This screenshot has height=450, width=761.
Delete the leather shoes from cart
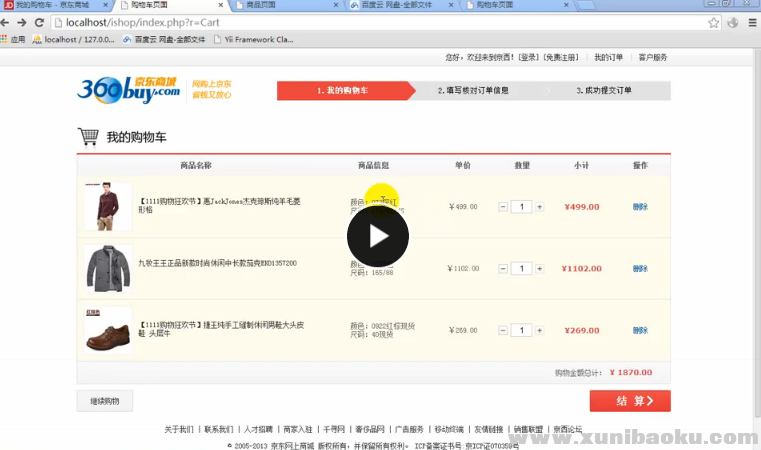coord(640,330)
